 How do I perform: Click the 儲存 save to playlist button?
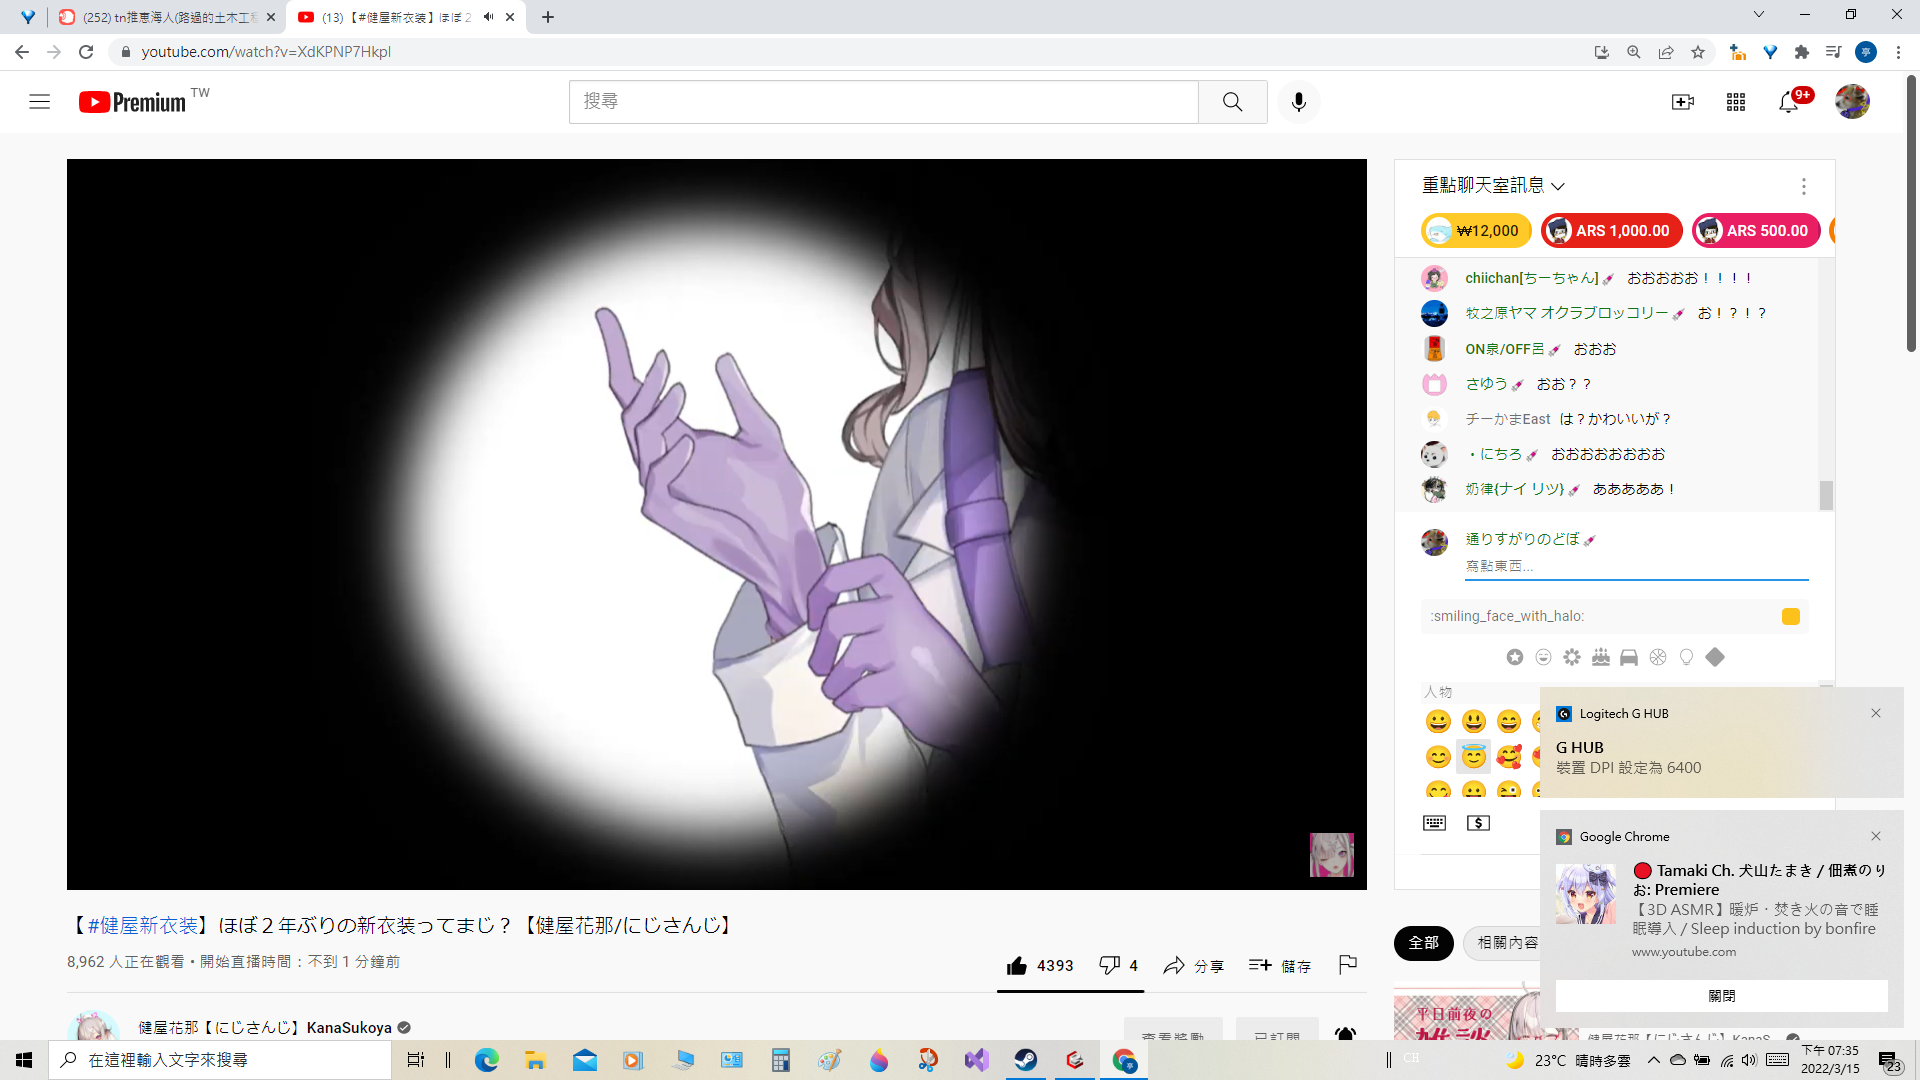point(1279,966)
